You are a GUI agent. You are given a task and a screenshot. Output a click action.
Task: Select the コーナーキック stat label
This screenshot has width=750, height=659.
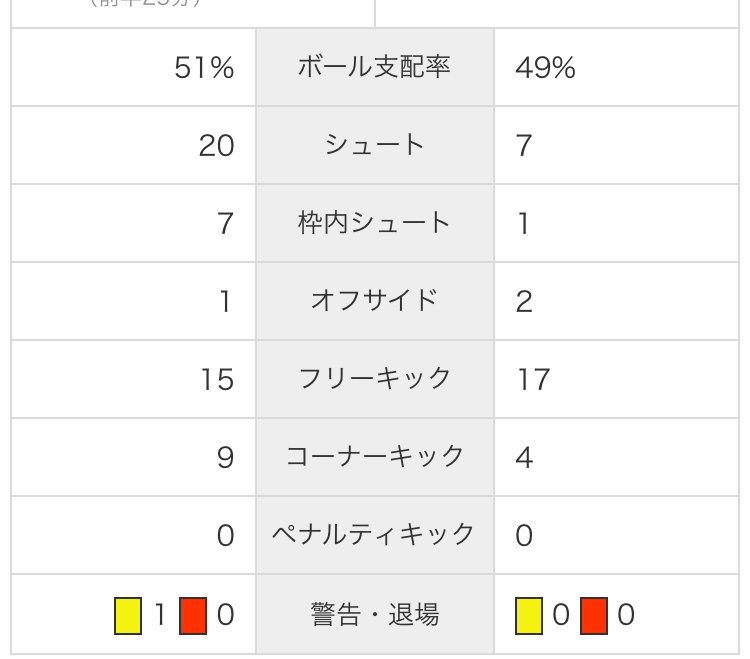click(x=374, y=457)
